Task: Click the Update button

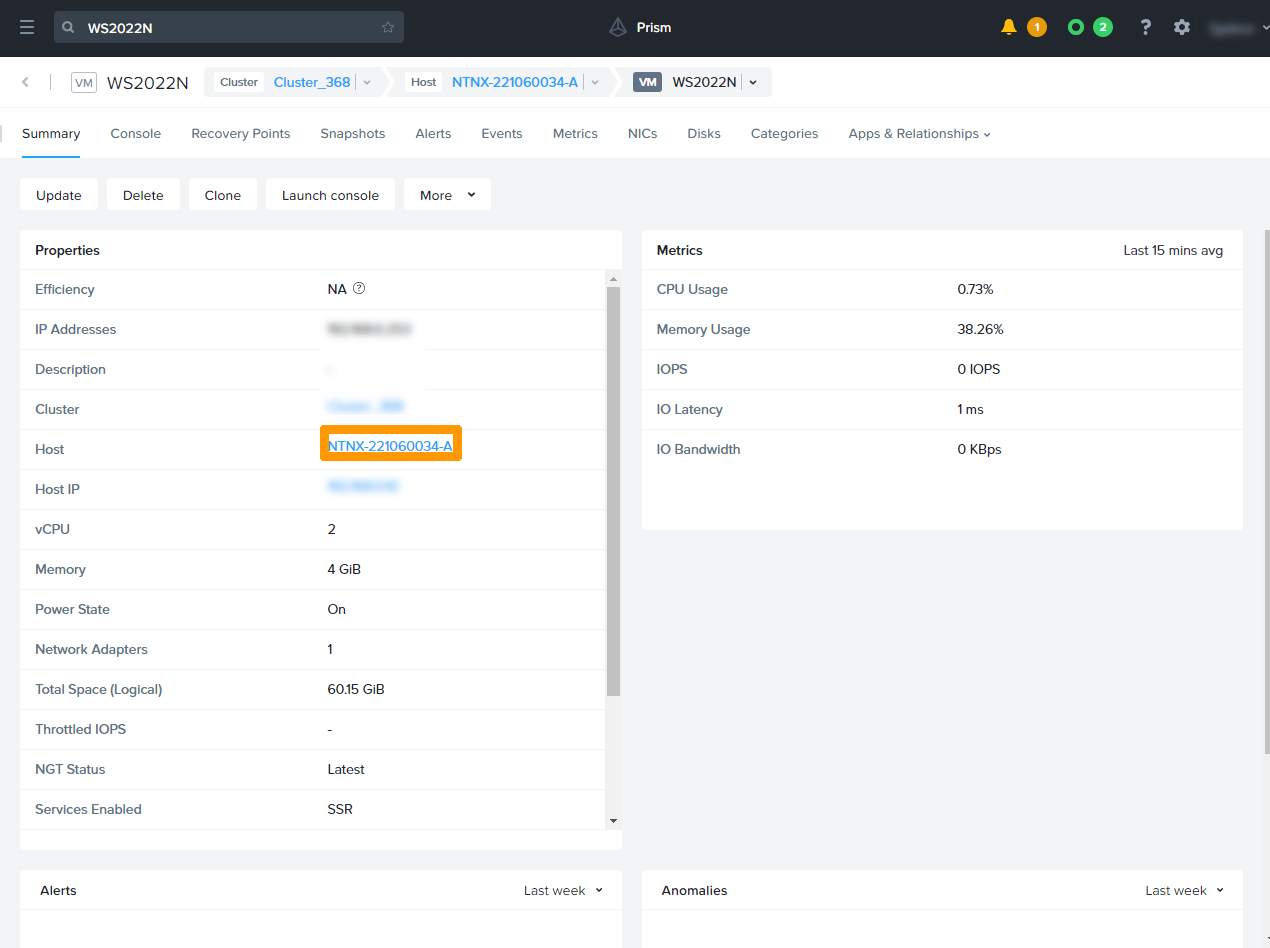Action: (x=58, y=194)
